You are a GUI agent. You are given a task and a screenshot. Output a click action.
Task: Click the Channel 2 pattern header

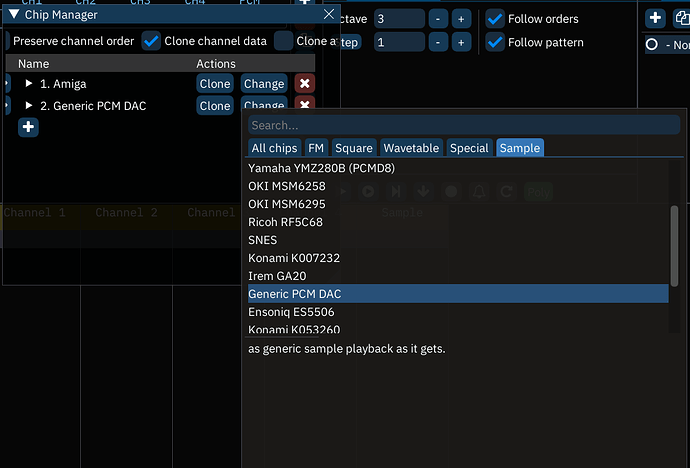126,213
